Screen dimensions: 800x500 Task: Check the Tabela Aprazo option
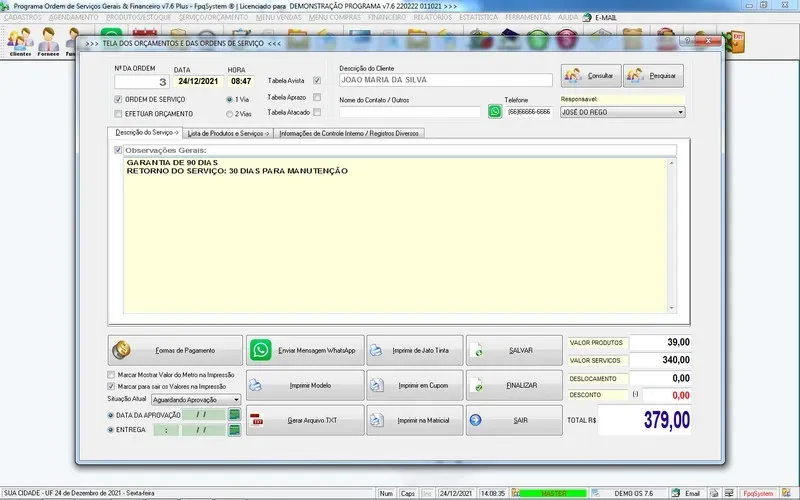tap(317, 97)
